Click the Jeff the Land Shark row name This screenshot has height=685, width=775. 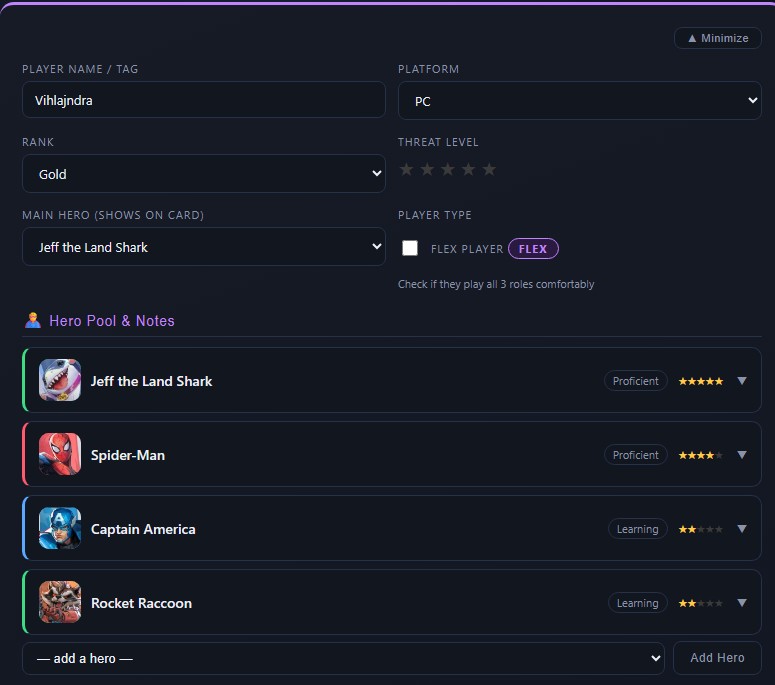tap(151, 381)
